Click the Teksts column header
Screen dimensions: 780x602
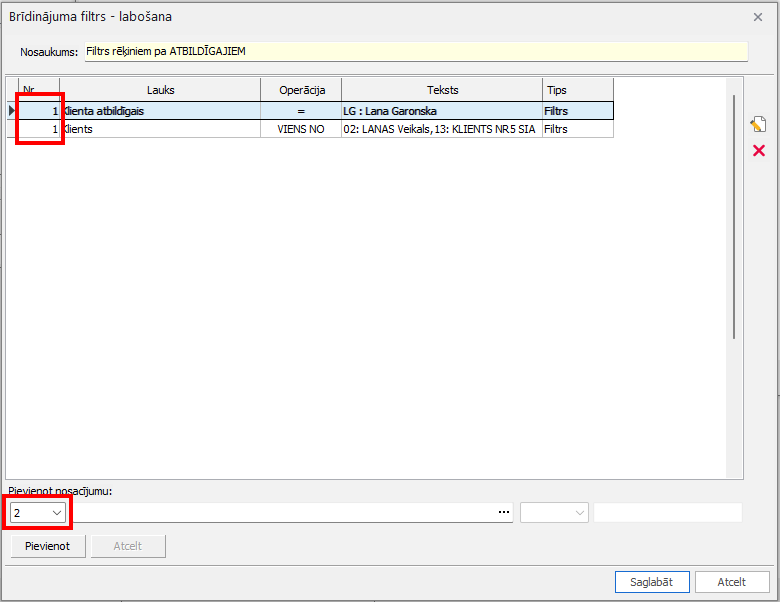(x=442, y=90)
